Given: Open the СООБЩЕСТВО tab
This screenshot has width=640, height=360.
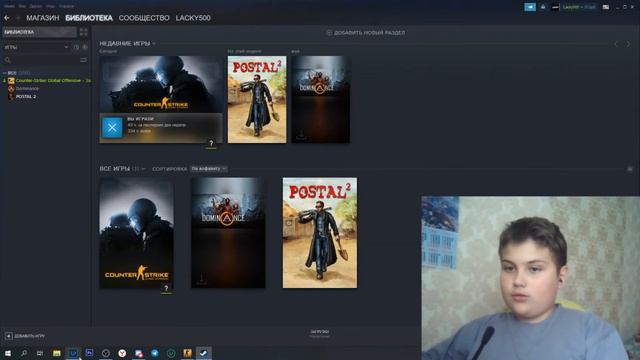Looking at the screenshot, I should point(144,18).
